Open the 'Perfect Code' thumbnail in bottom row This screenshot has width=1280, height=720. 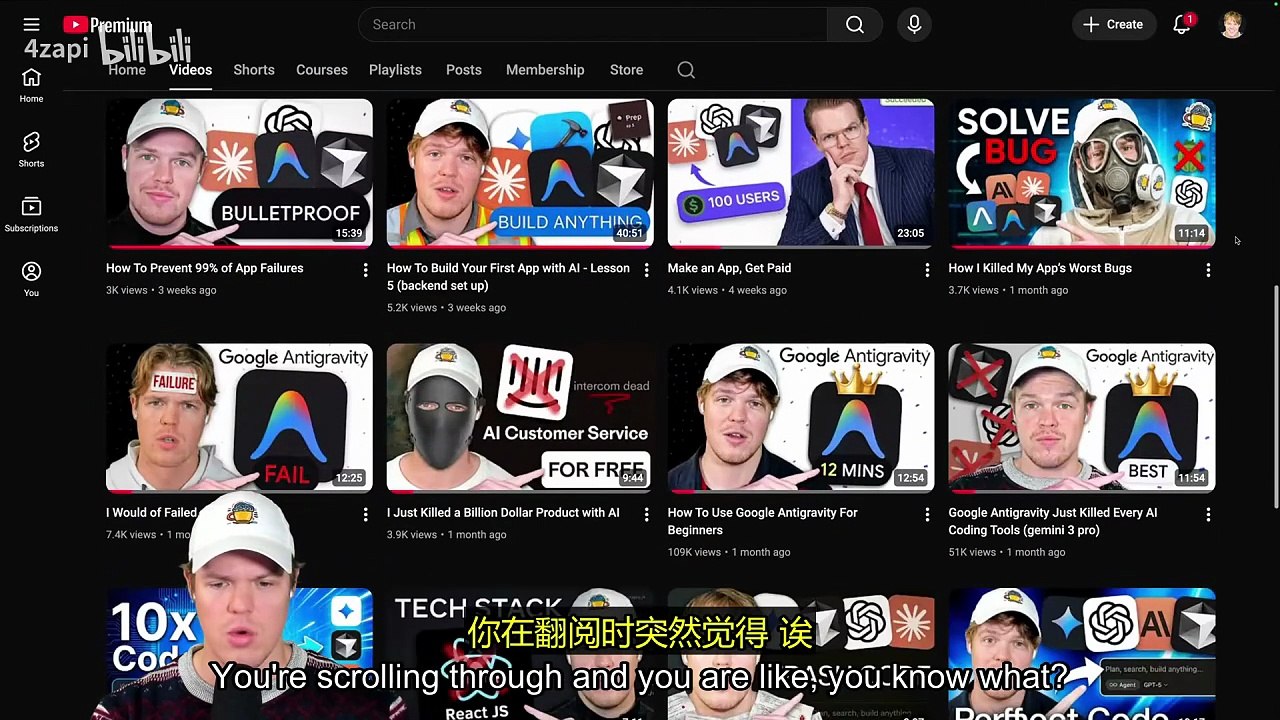coord(1082,654)
